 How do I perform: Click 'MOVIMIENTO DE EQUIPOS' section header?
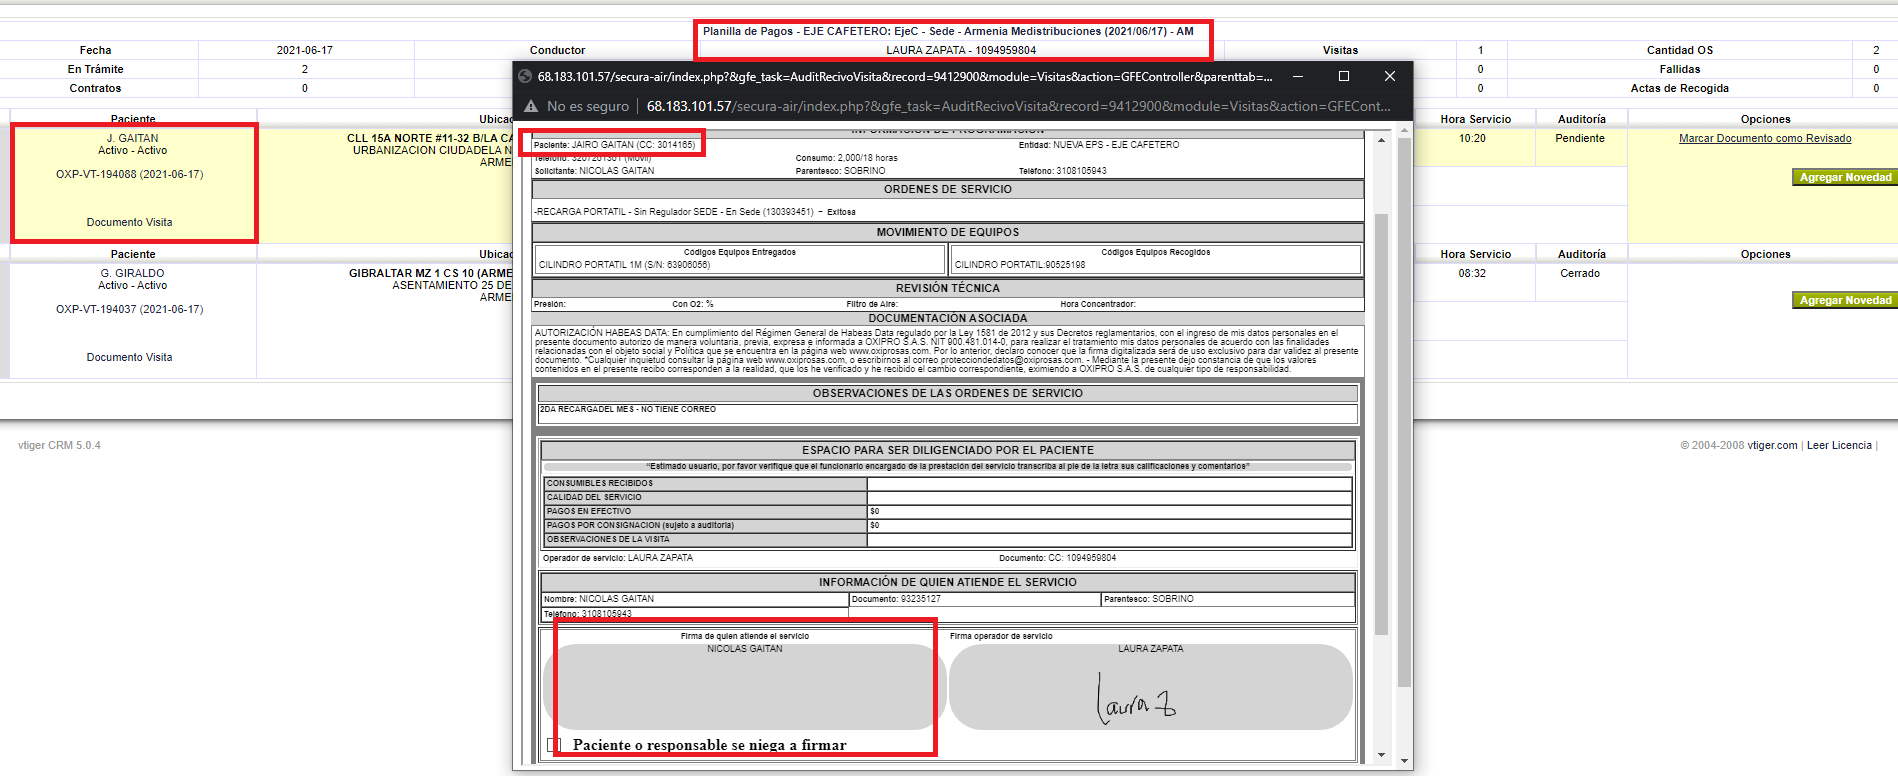[948, 232]
